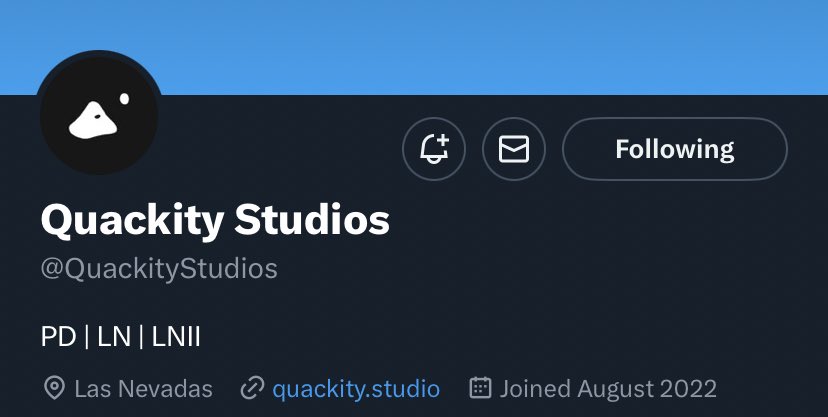The image size is (828, 417).
Task: Click the small white dot in avatar logo
Action: click(x=124, y=99)
